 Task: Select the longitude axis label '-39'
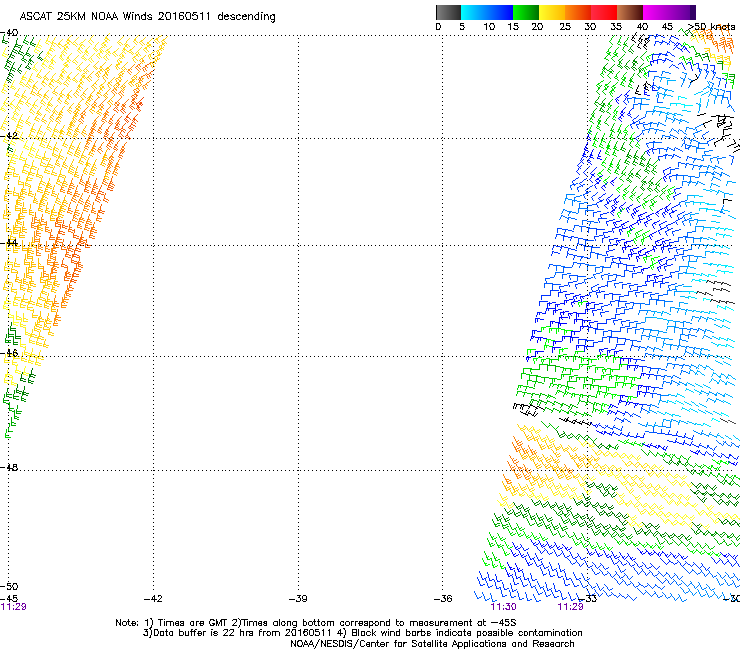pyautogui.click(x=298, y=599)
